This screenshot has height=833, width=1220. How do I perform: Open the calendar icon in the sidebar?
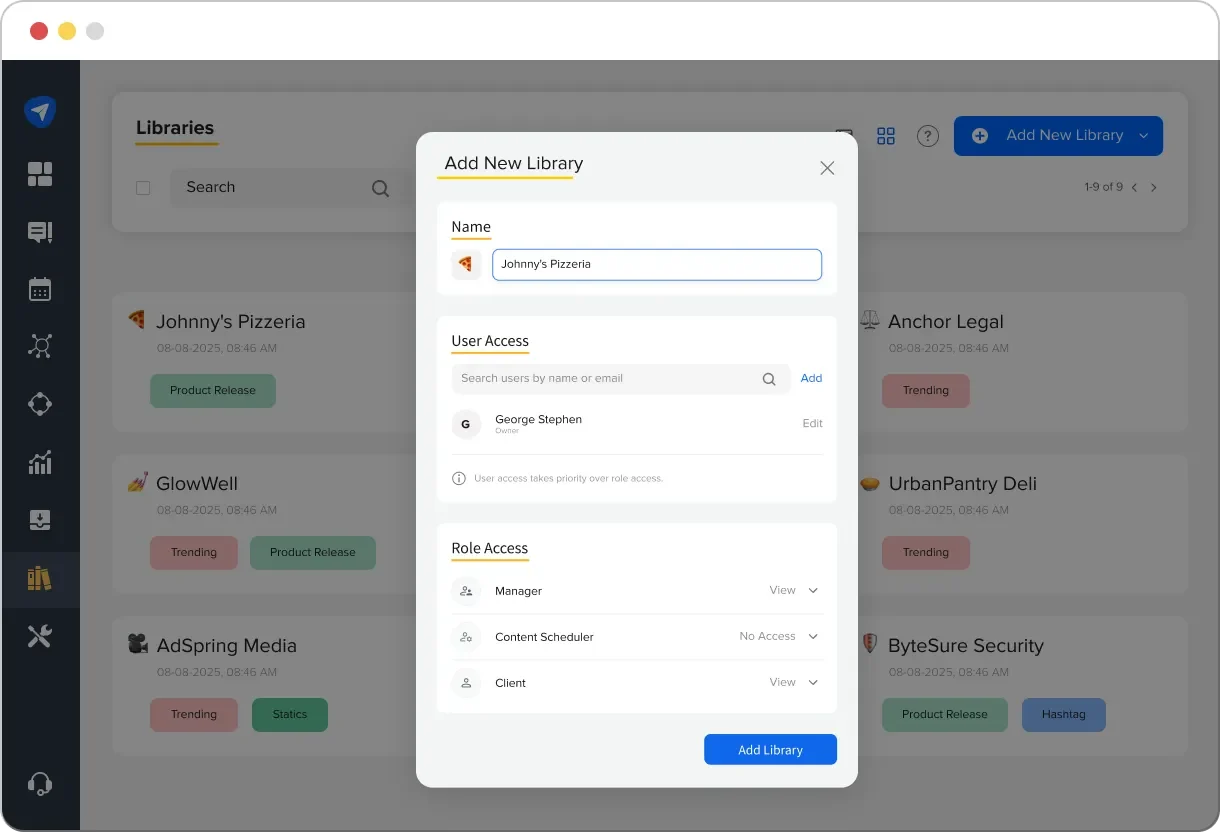click(x=40, y=289)
